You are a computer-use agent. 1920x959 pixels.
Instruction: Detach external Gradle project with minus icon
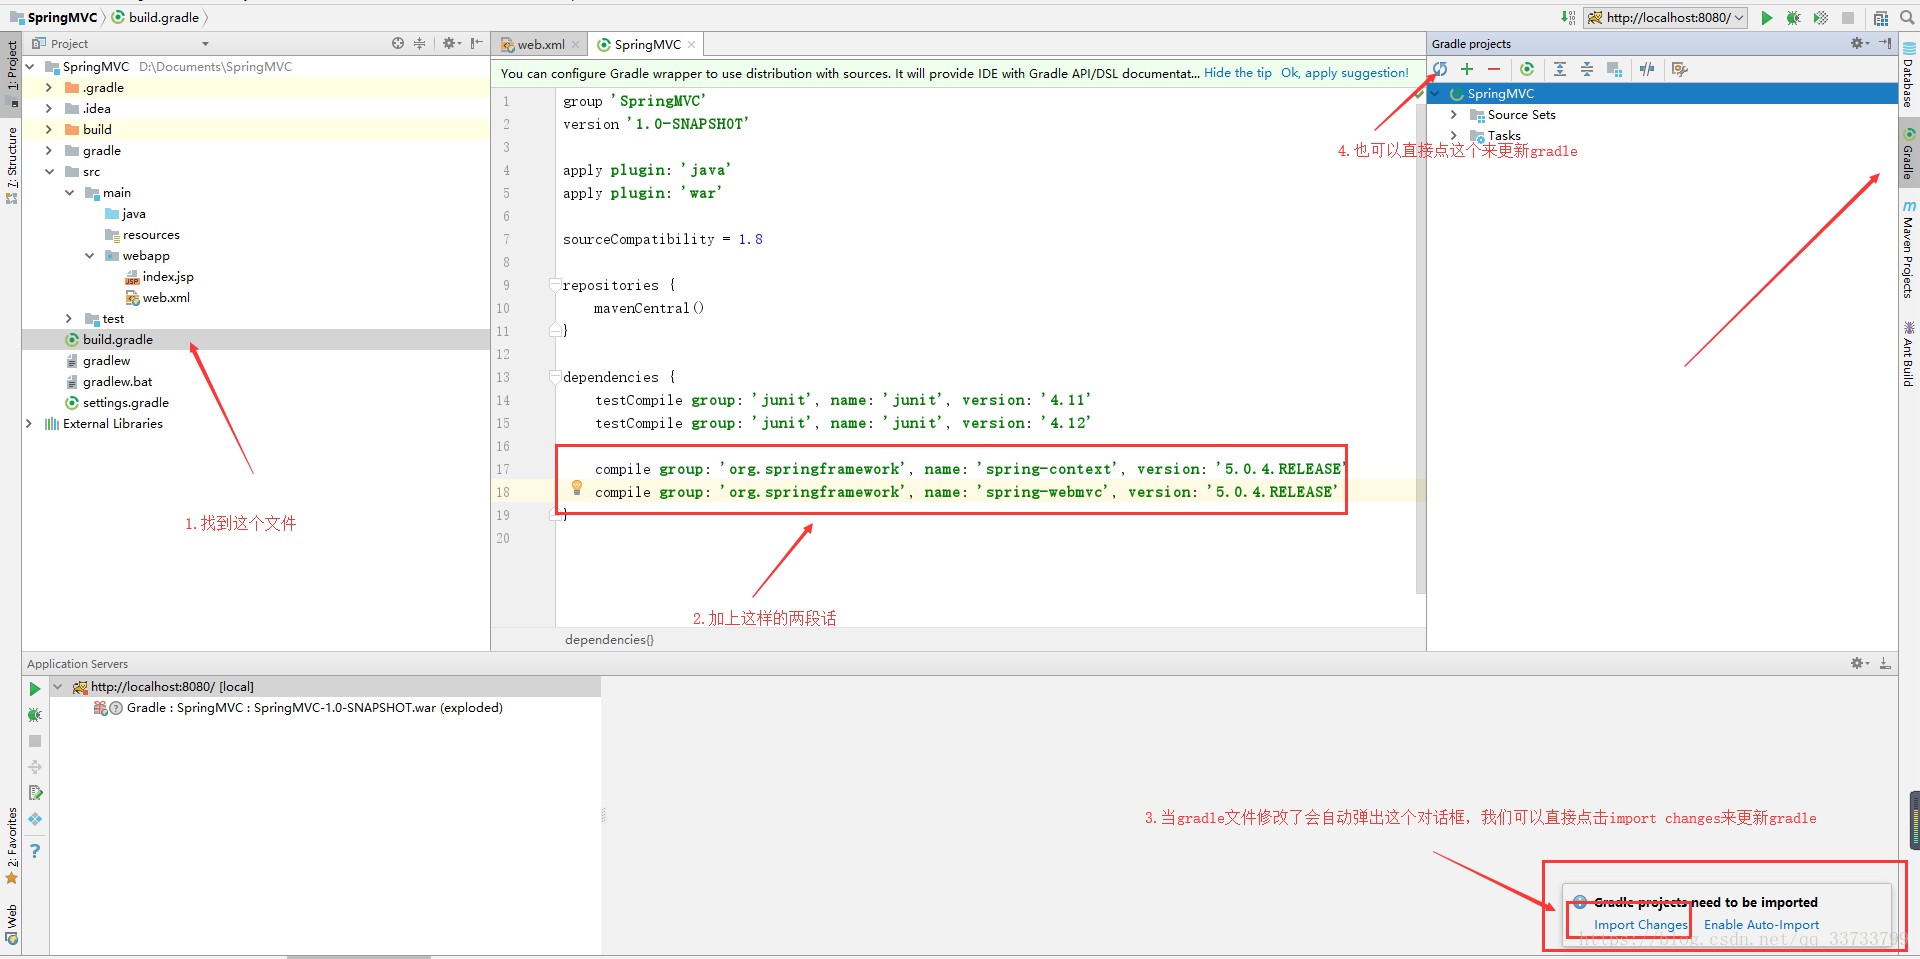1494,69
